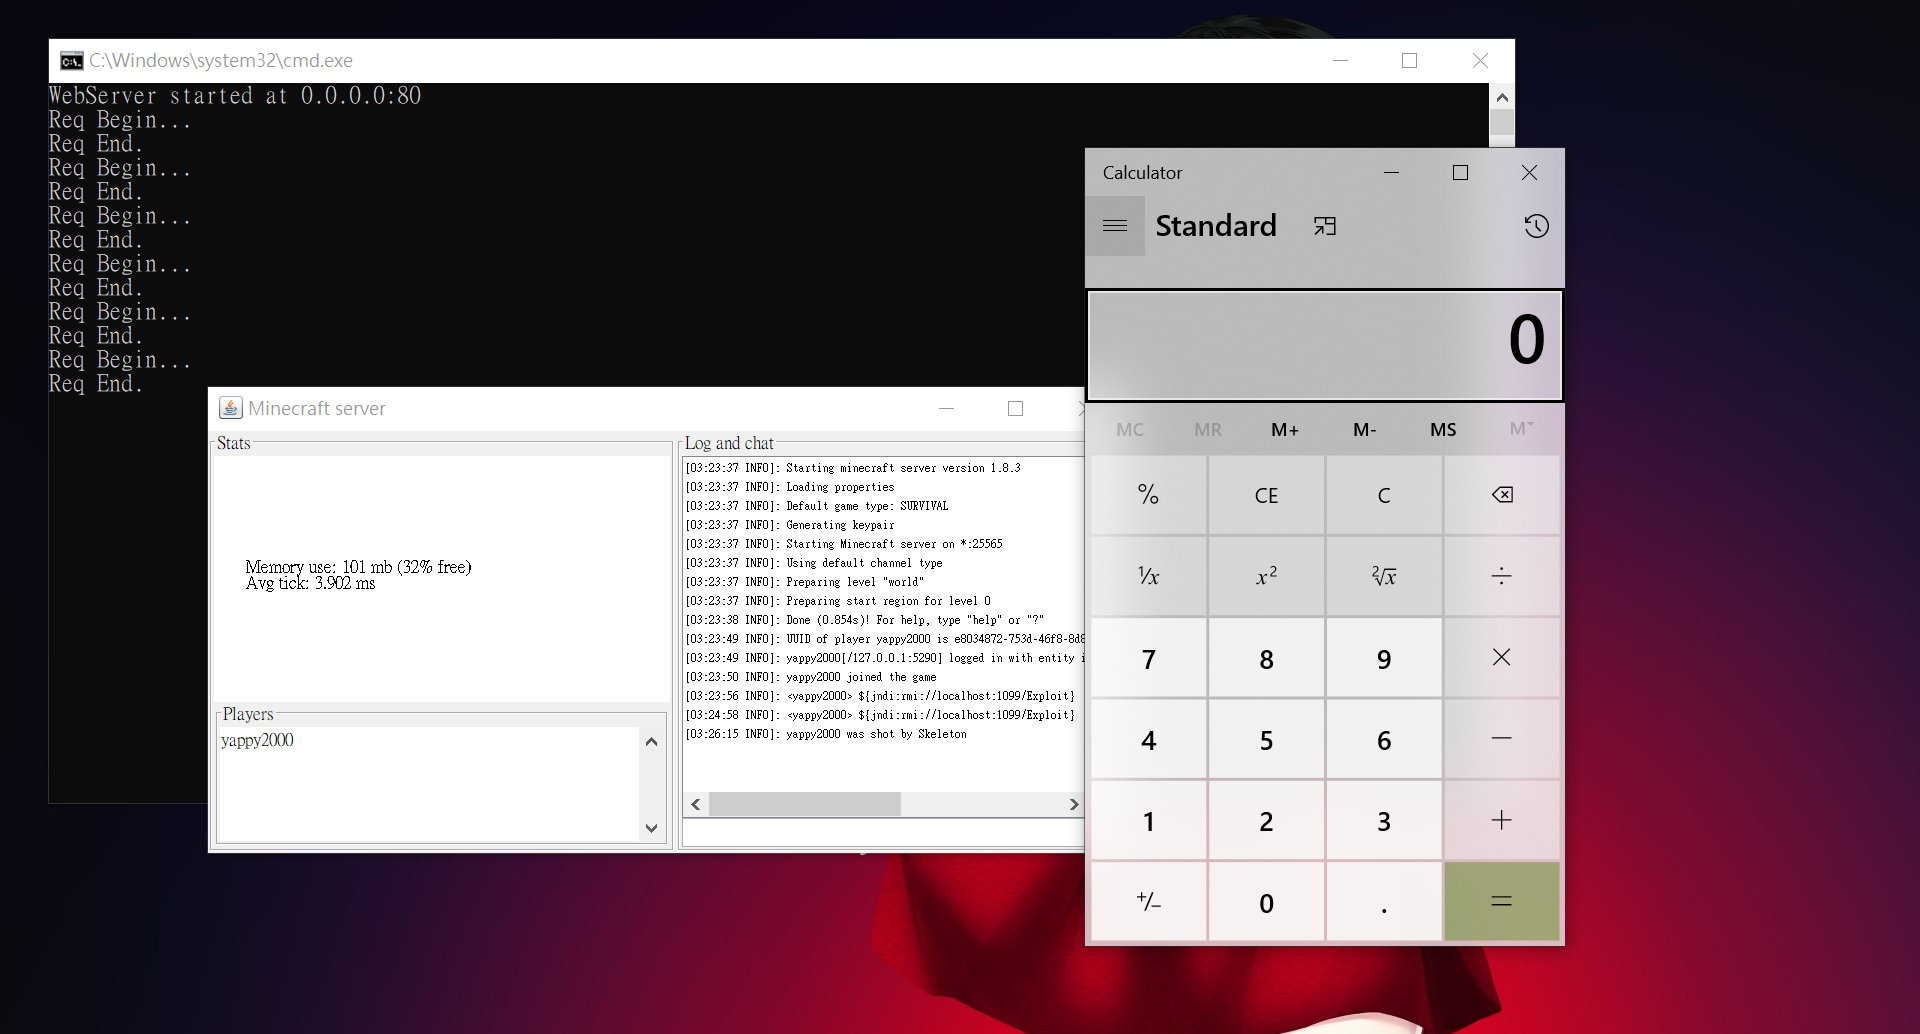Toggle the plus/minus sign key
Screen dimensions: 1920x1034
tap(1149, 902)
